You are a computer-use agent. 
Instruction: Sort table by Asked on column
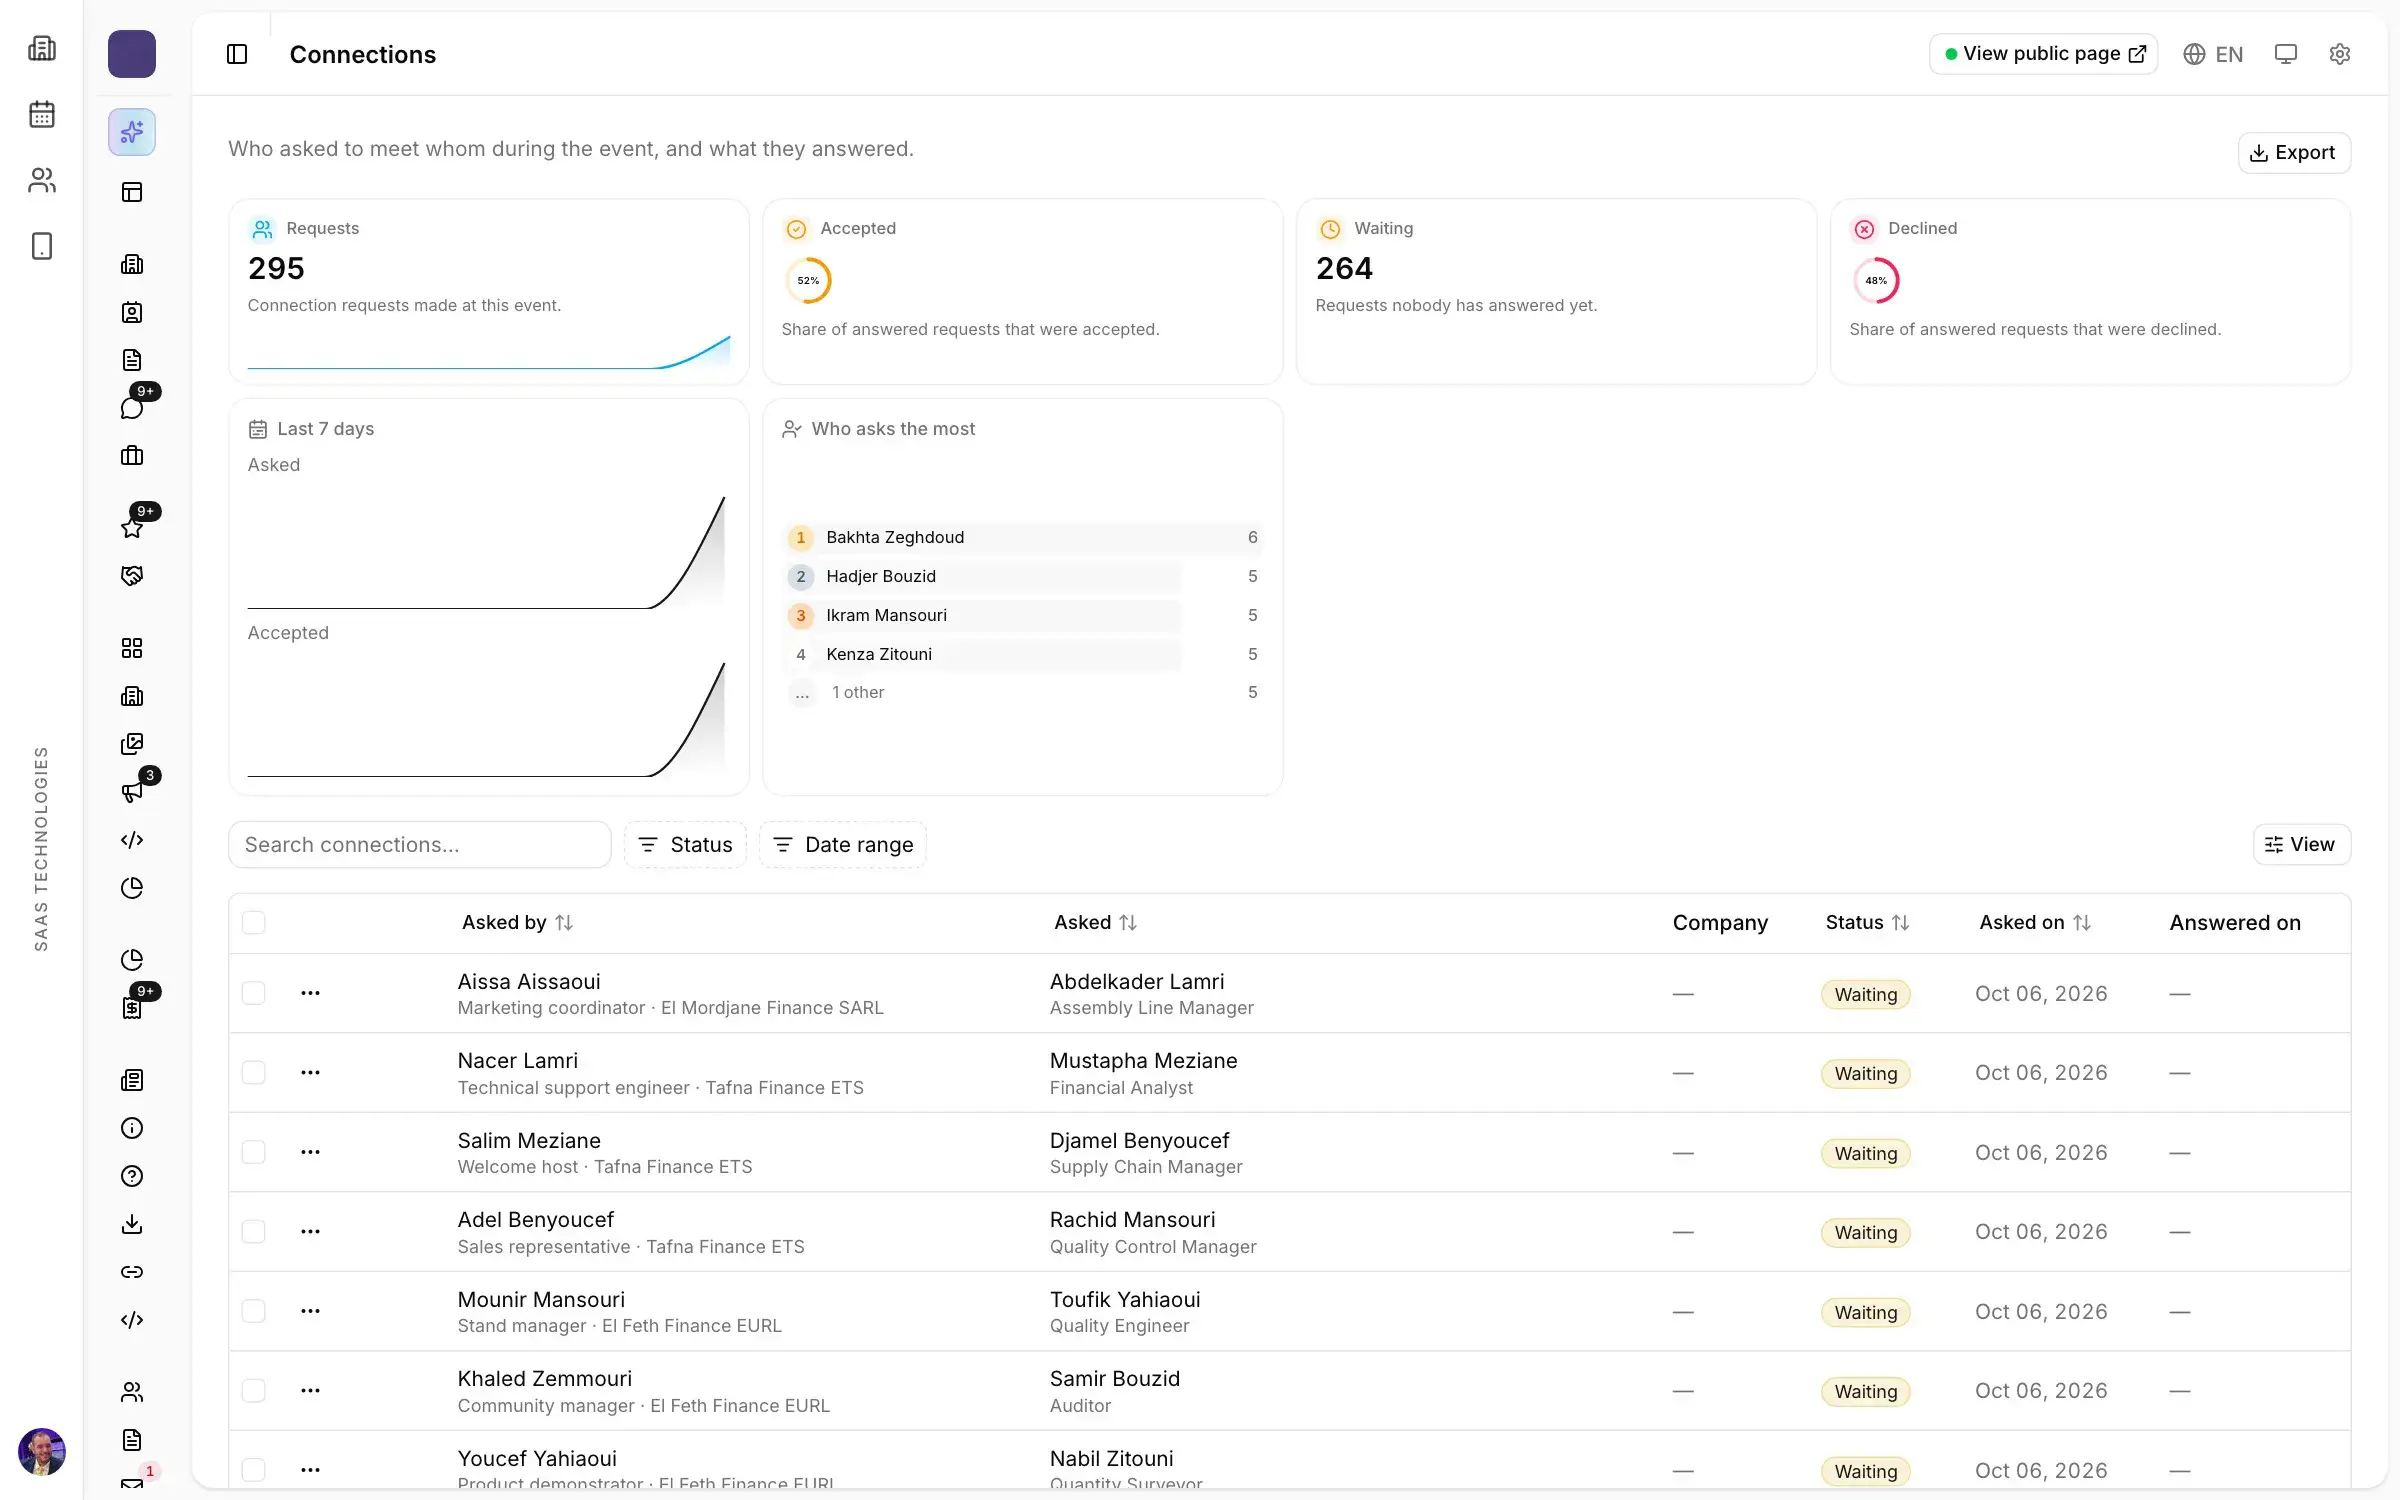(2035, 922)
